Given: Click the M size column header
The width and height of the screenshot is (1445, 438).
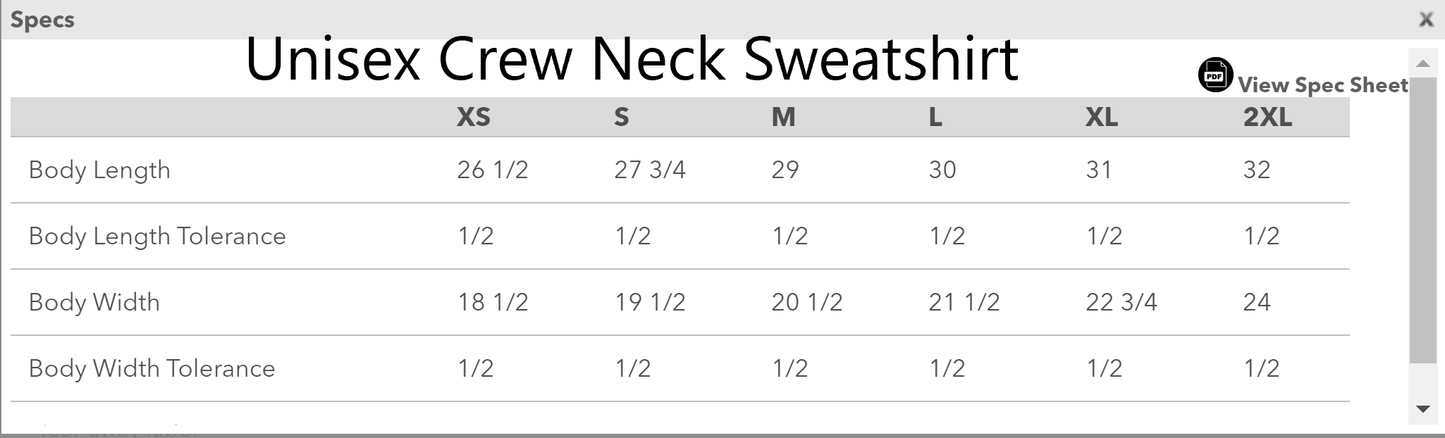Looking at the screenshot, I should coord(784,118).
